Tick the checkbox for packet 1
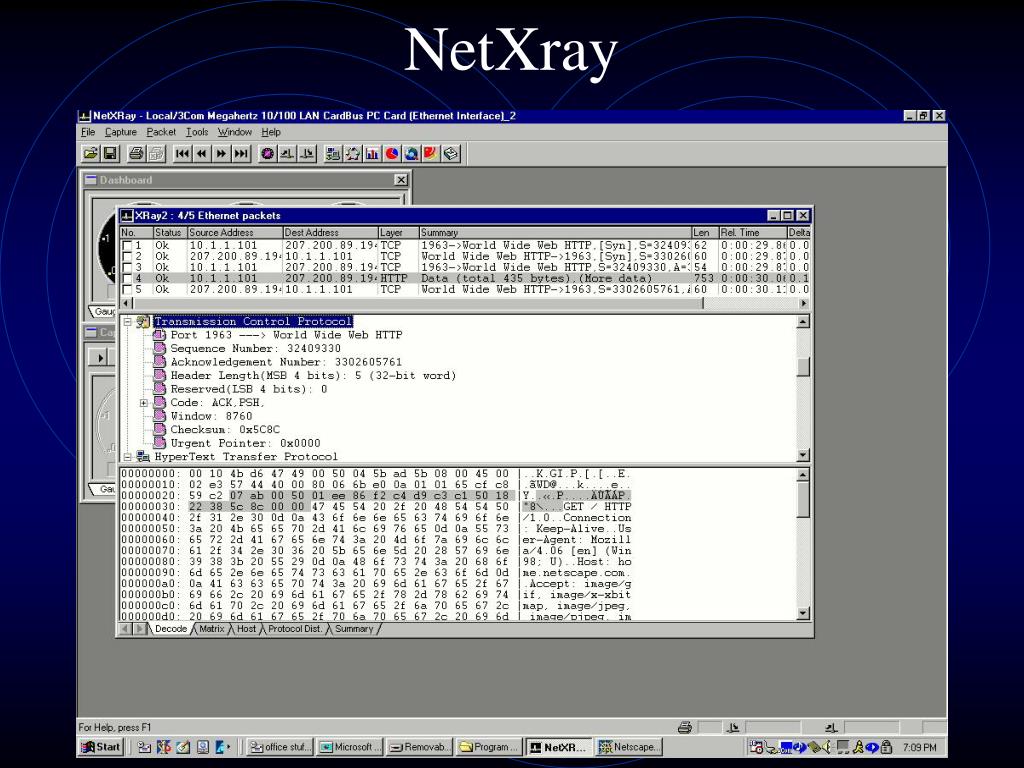This screenshot has height=768, width=1024. click(x=127, y=246)
